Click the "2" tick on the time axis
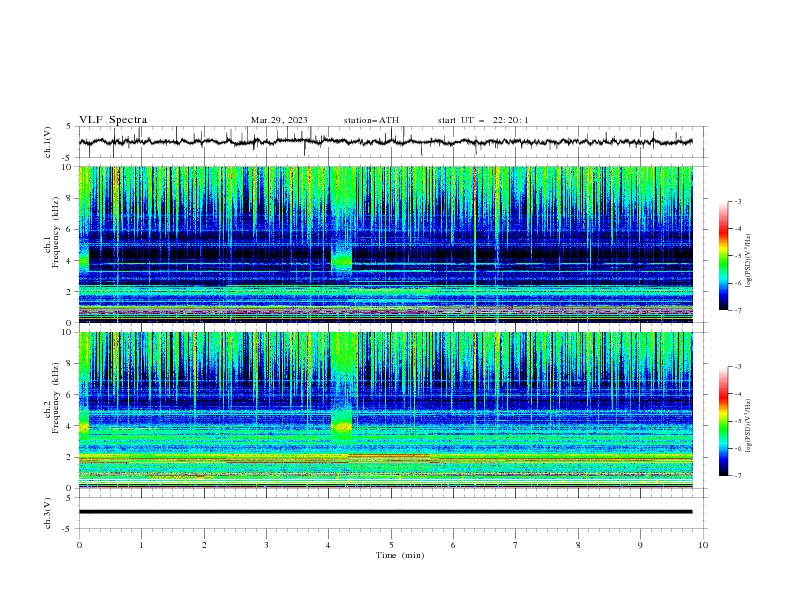This screenshot has height=612, width=792. point(204,545)
